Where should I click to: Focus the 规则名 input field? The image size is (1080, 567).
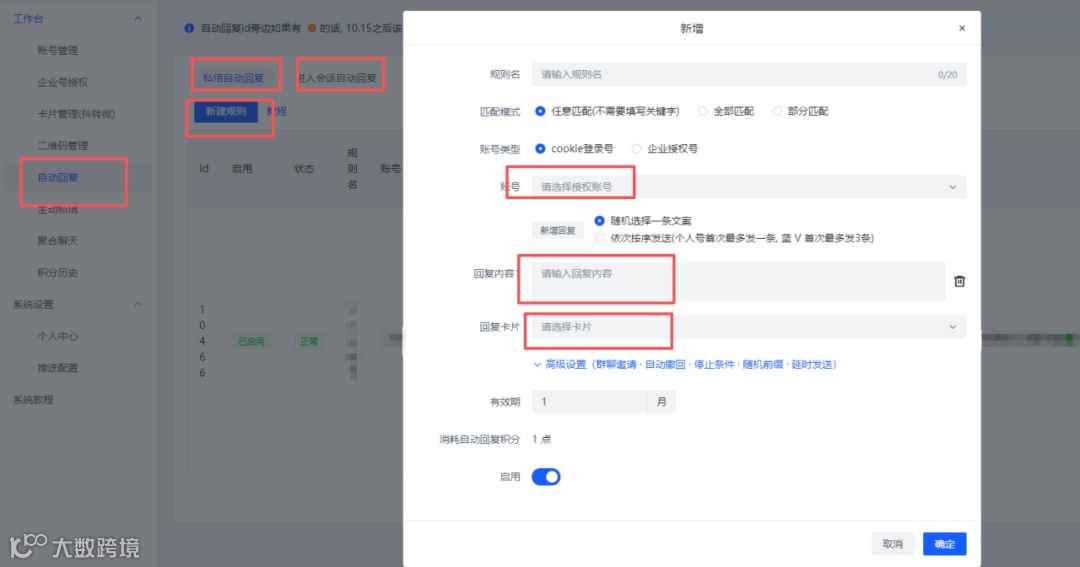[749, 74]
